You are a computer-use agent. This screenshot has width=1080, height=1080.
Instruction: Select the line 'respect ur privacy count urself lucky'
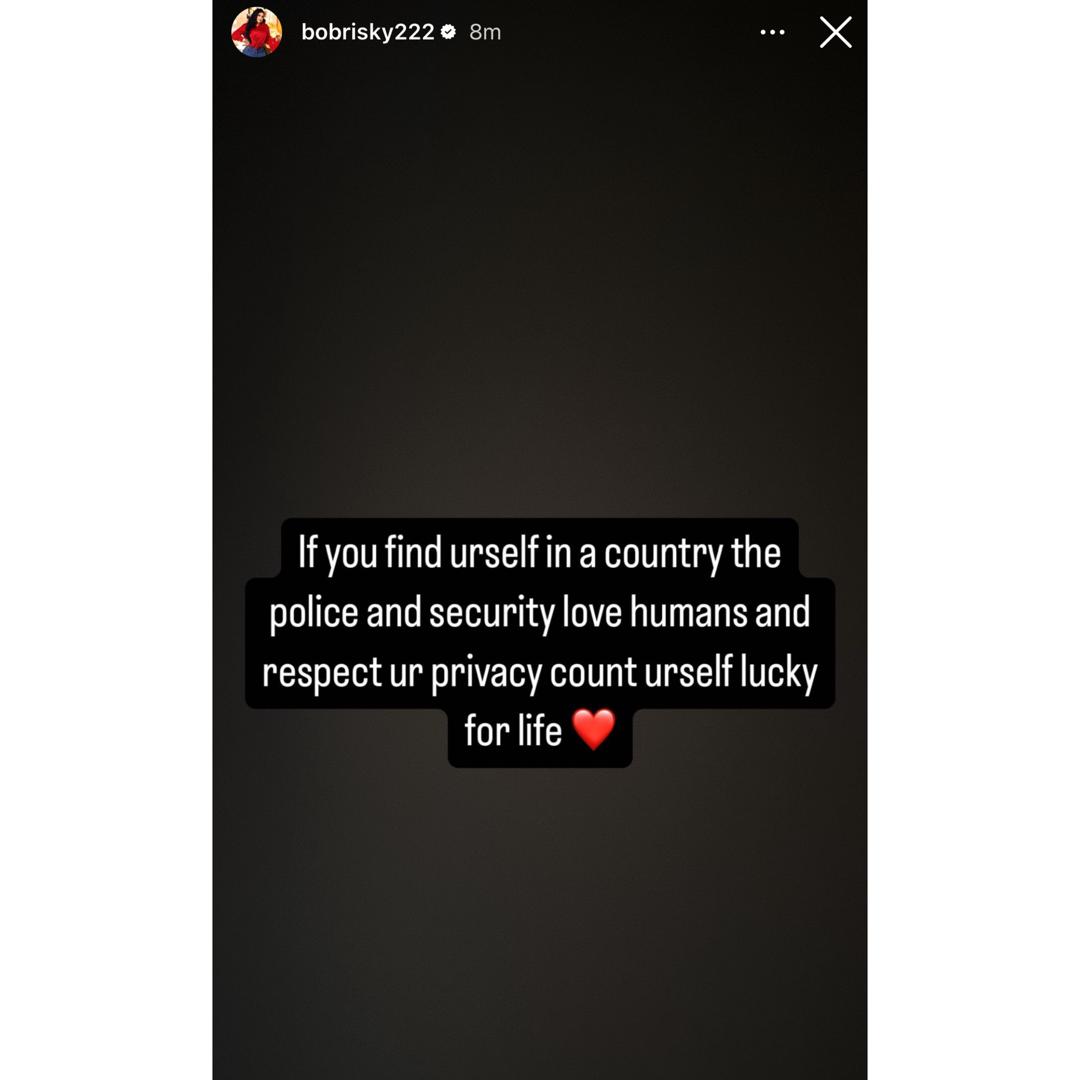point(539,672)
